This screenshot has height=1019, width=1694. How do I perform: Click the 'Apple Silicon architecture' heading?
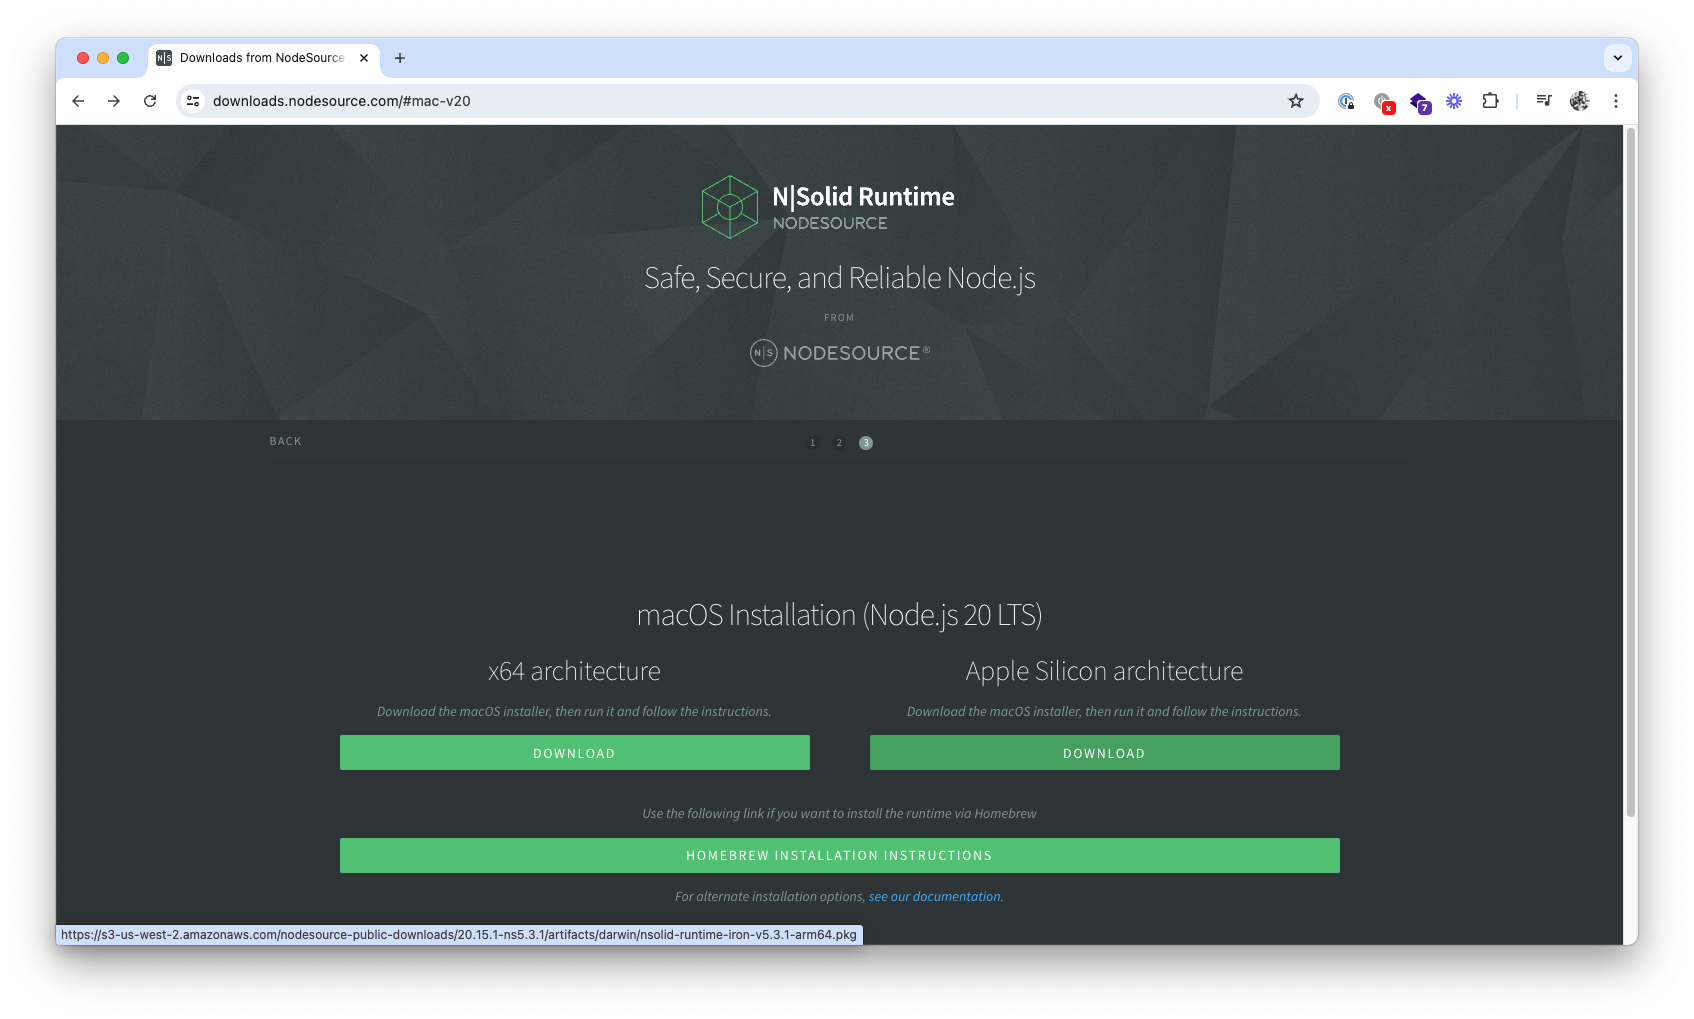(1105, 671)
